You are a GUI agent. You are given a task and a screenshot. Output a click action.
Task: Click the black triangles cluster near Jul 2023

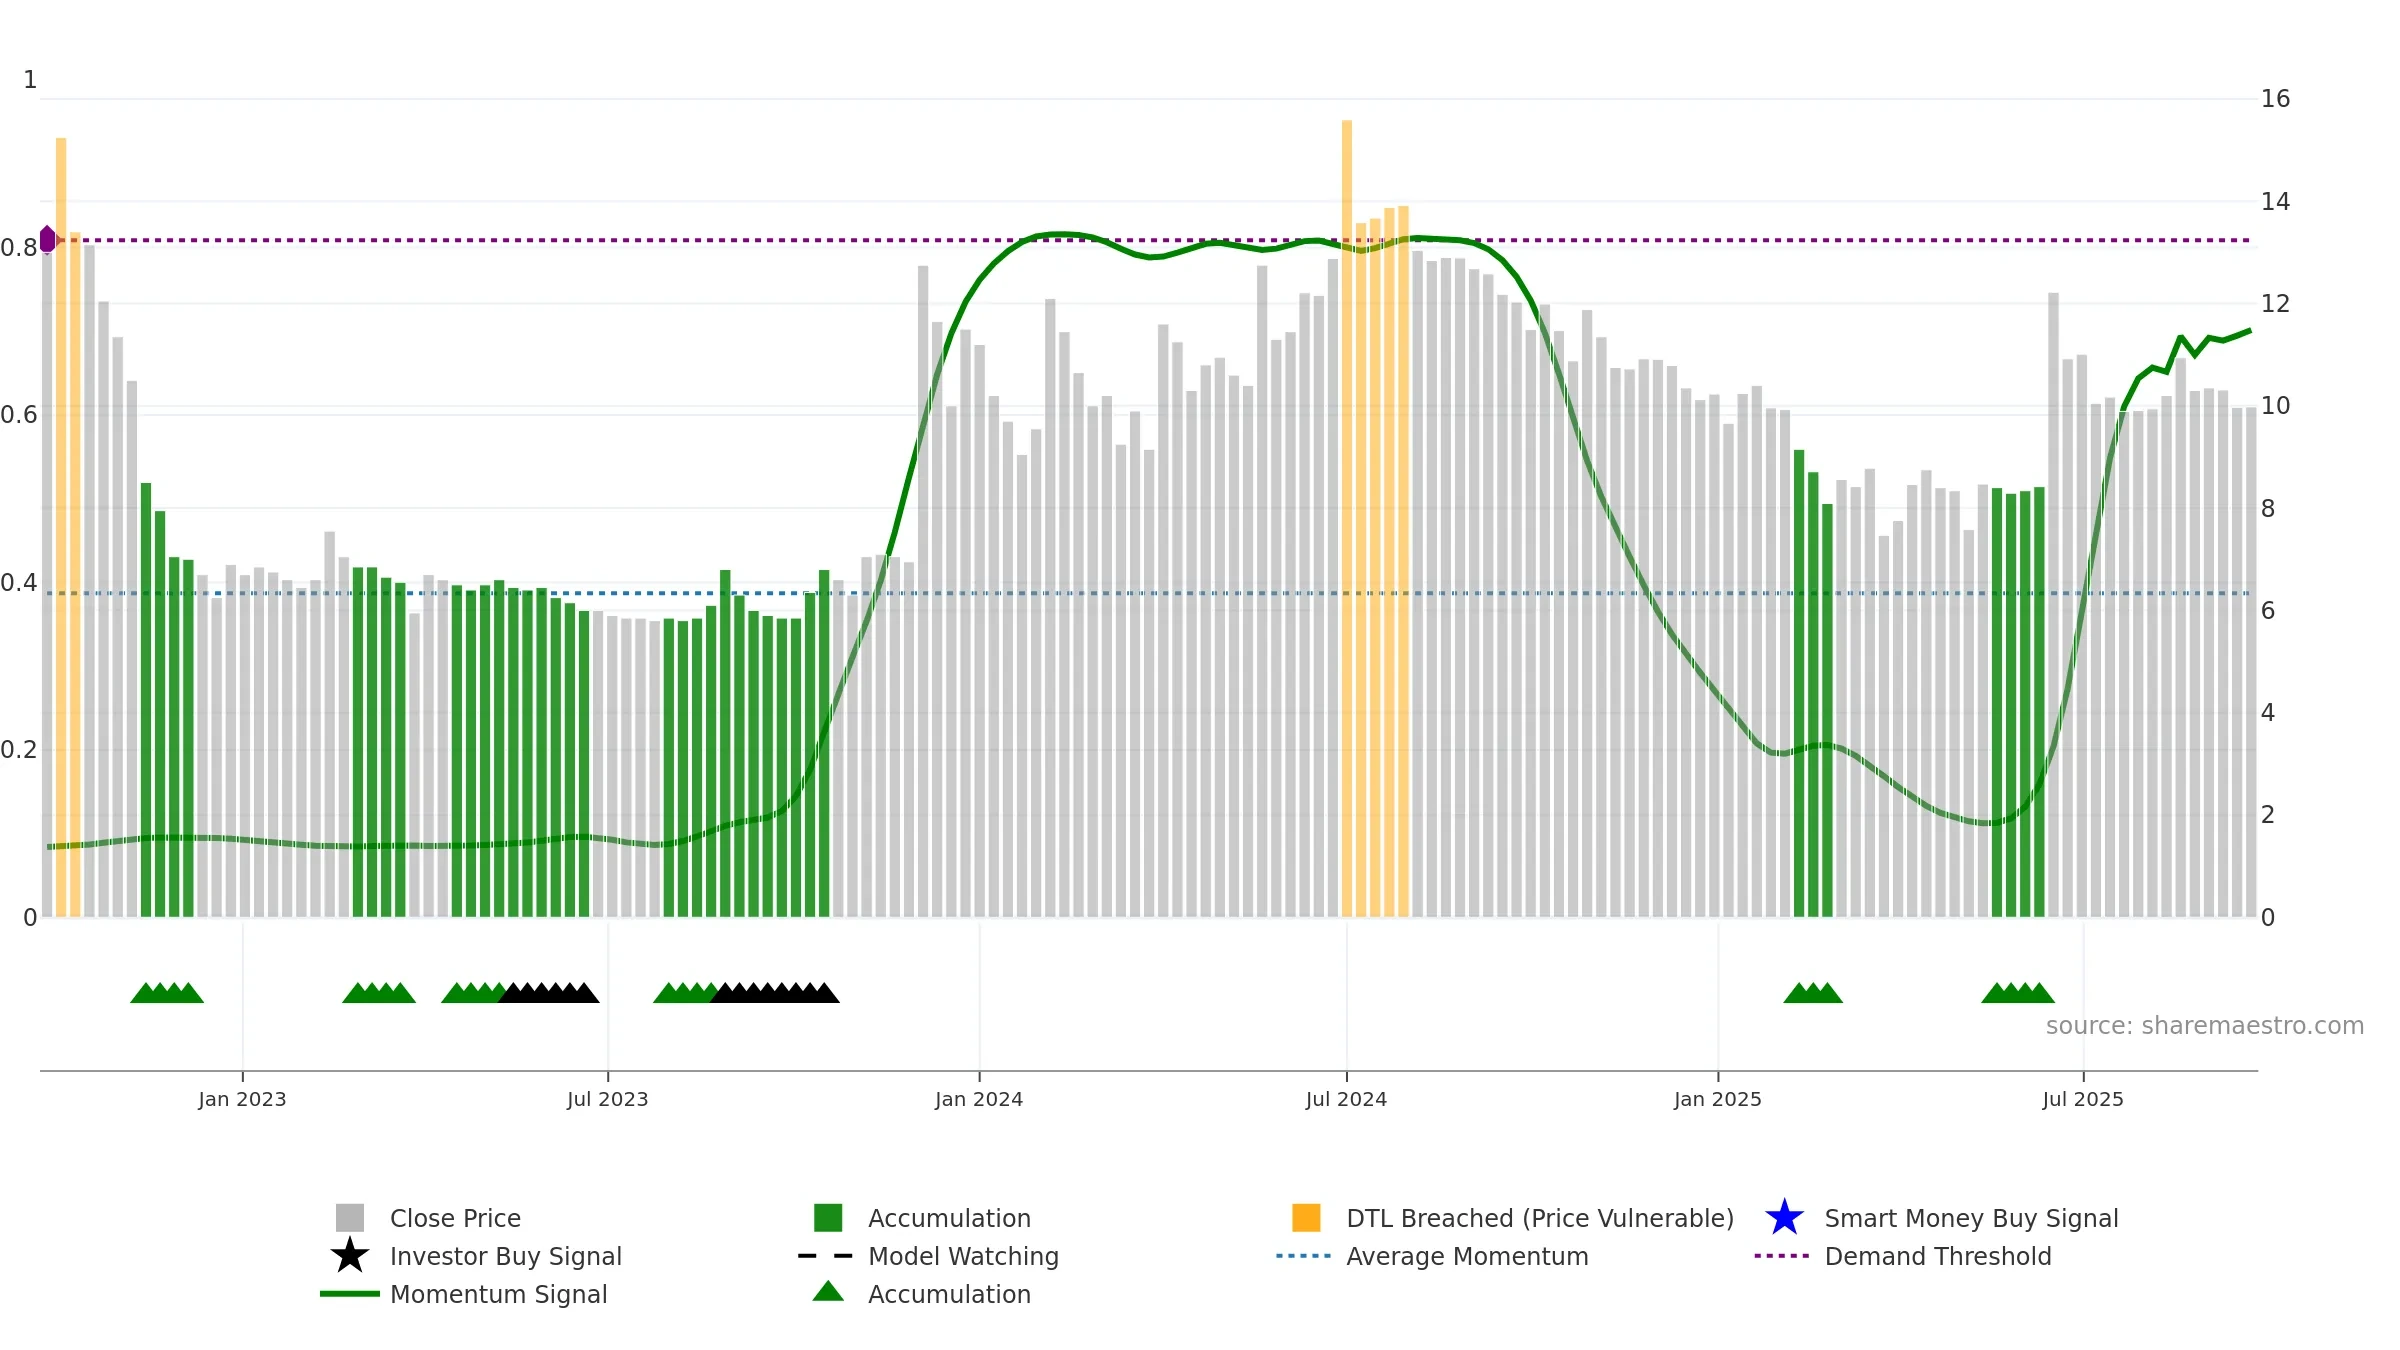click(549, 993)
